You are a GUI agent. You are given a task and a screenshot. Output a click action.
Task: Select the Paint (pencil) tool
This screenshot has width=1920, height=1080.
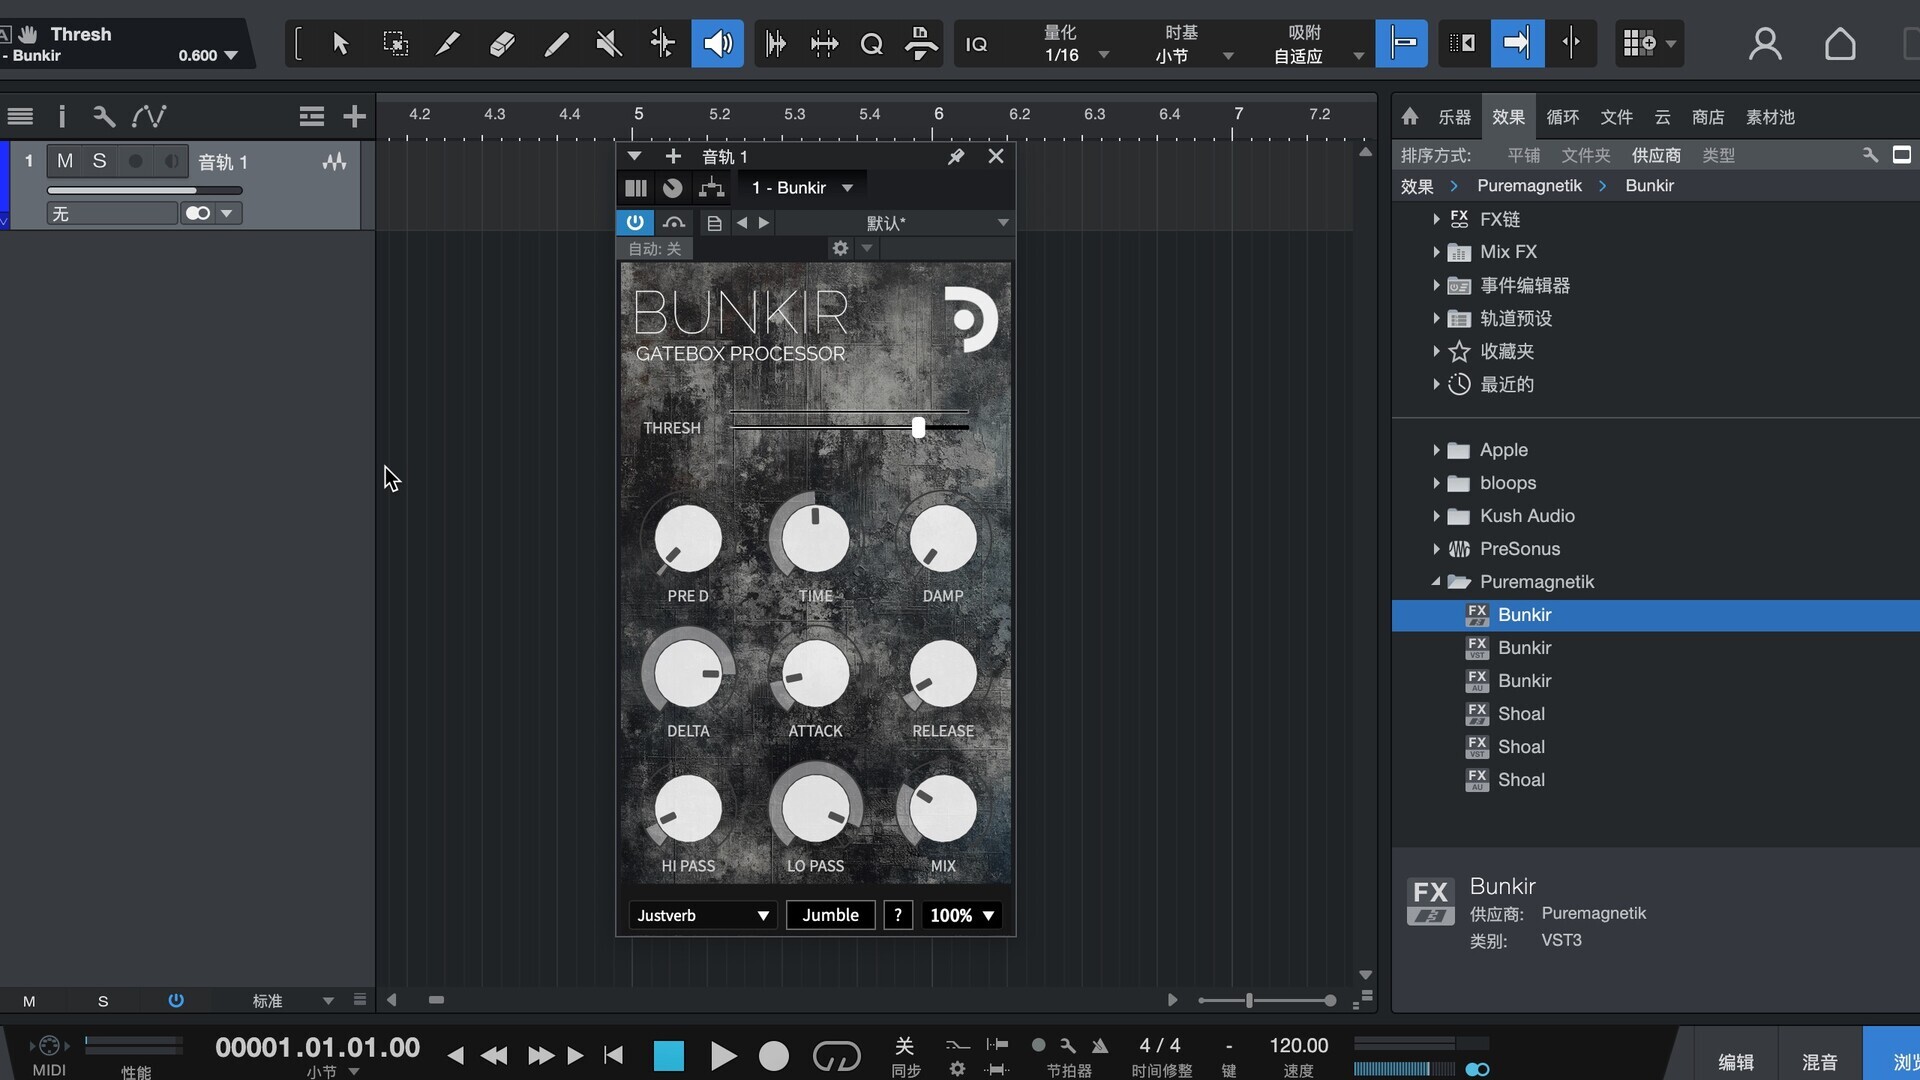click(x=556, y=43)
